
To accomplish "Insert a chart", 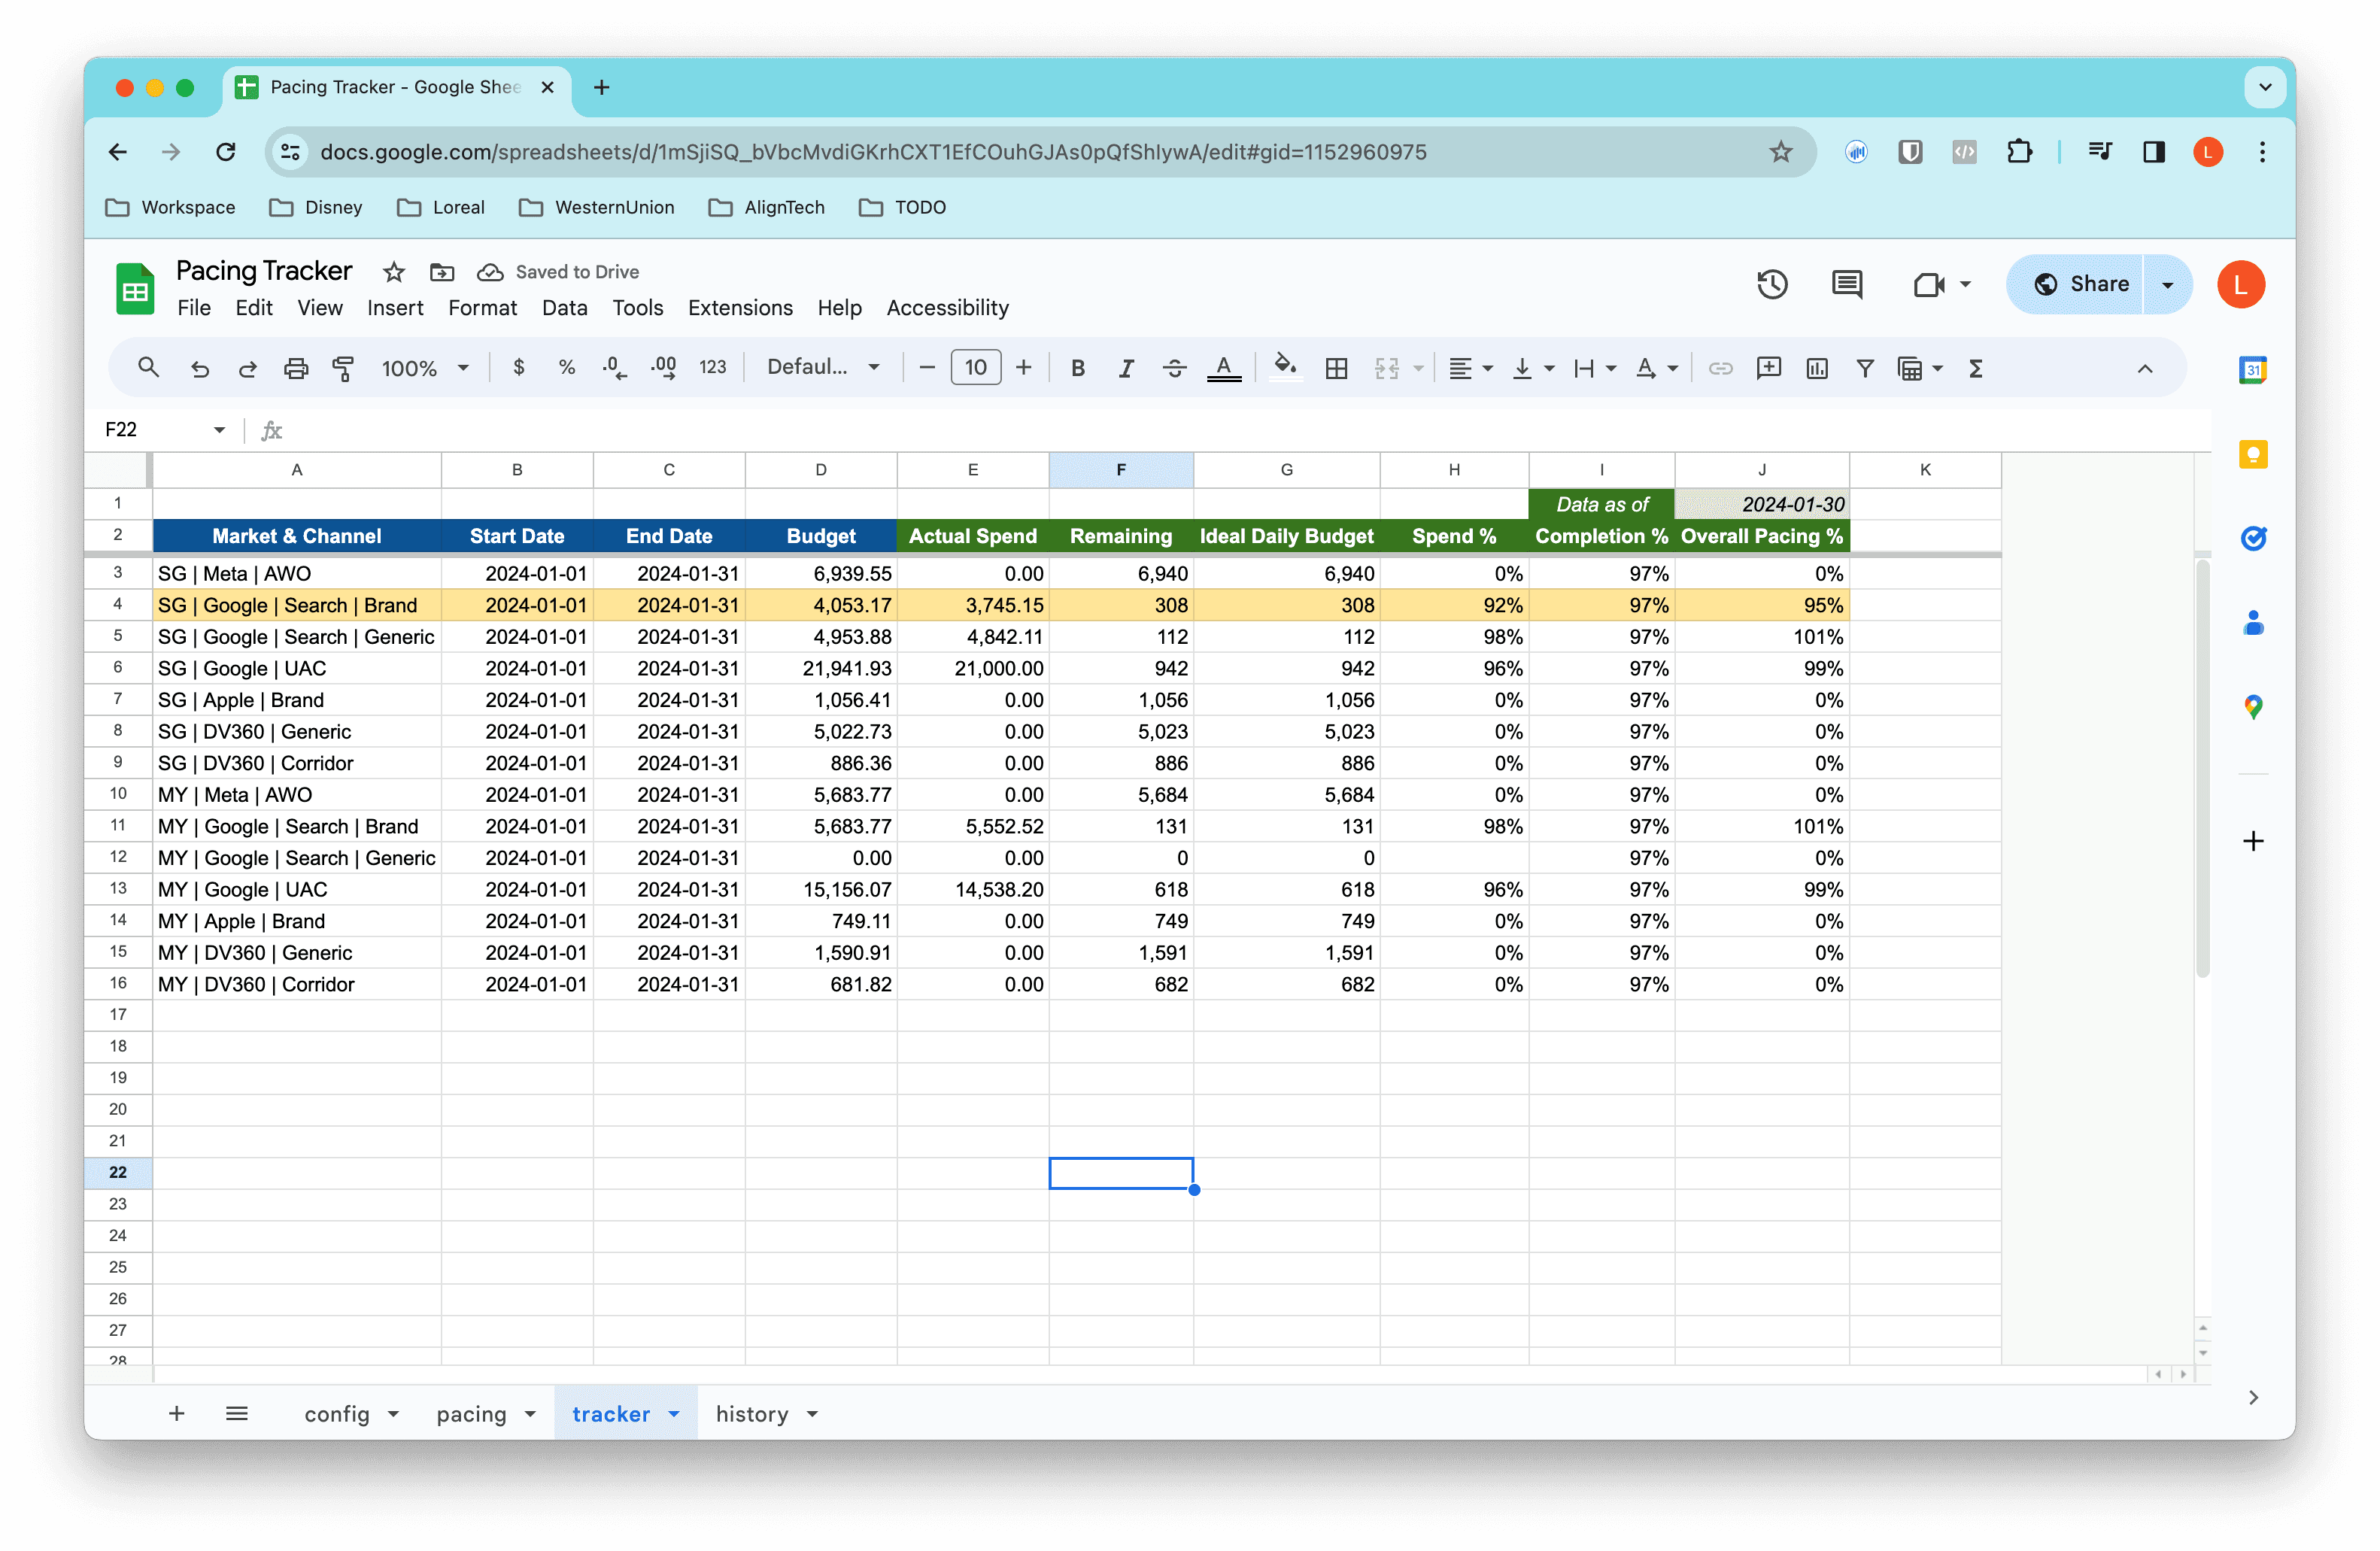I will tap(1817, 368).
